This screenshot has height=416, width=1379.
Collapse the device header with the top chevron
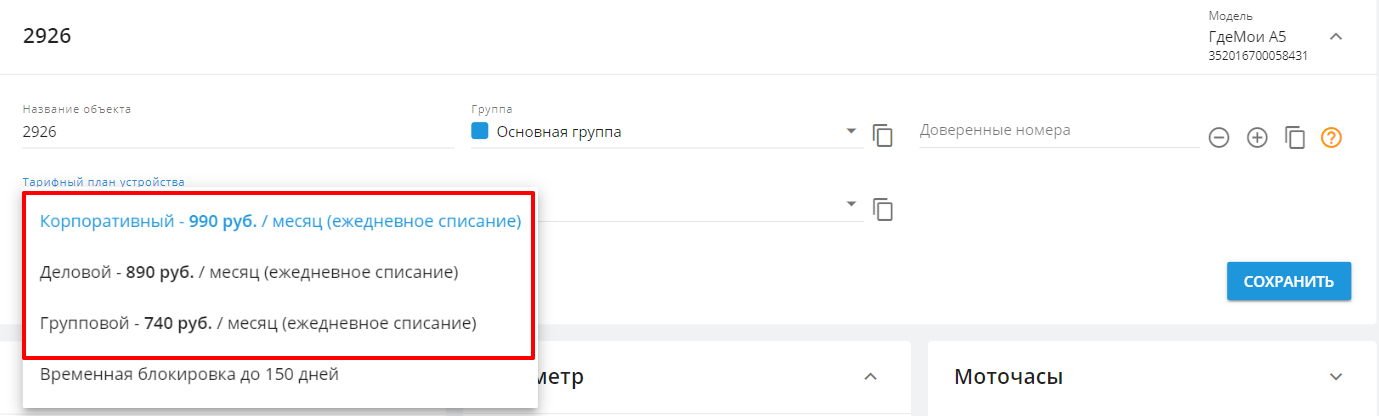tap(1335, 37)
